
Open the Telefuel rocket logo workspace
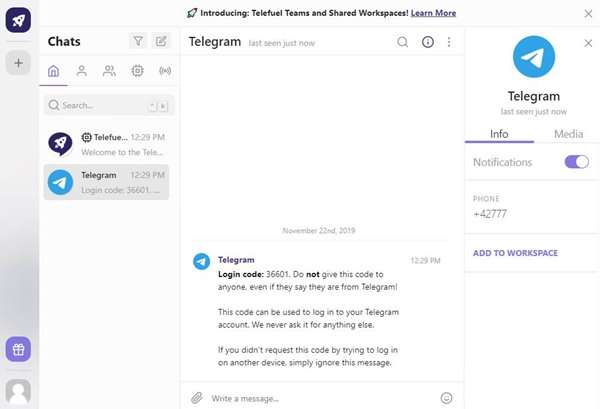coord(18,20)
